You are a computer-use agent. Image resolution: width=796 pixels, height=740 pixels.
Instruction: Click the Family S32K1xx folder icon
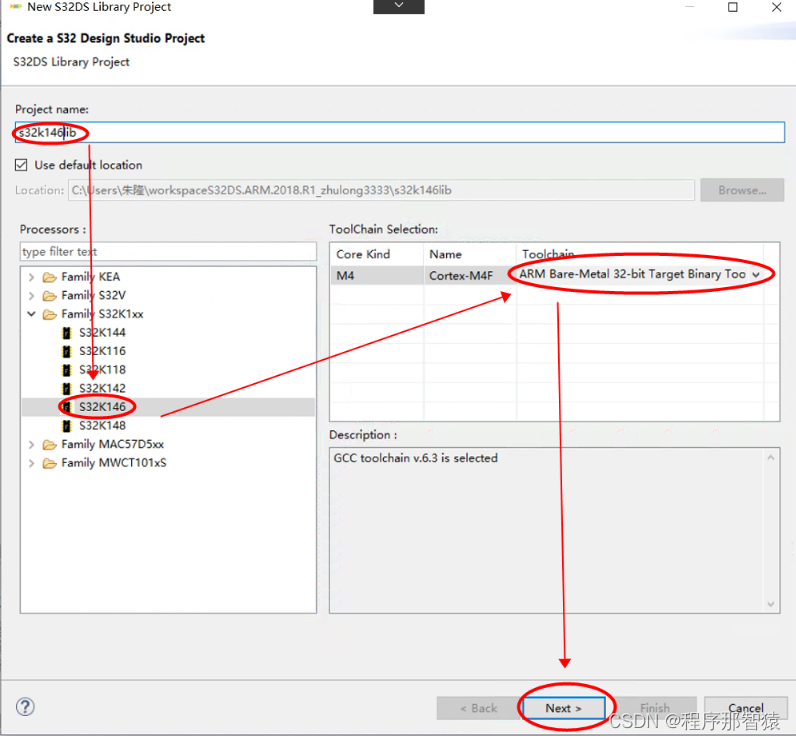point(50,314)
